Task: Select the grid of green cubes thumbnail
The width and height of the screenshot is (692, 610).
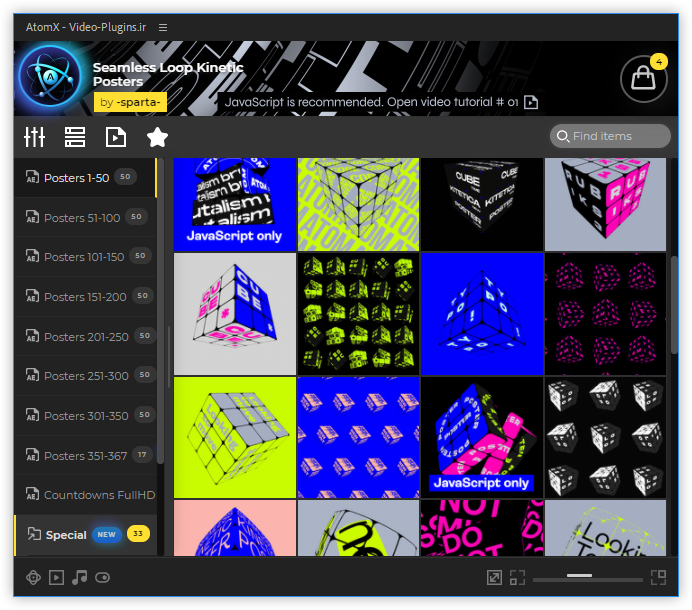Action: pyautogui.click(x=358, y=314)
